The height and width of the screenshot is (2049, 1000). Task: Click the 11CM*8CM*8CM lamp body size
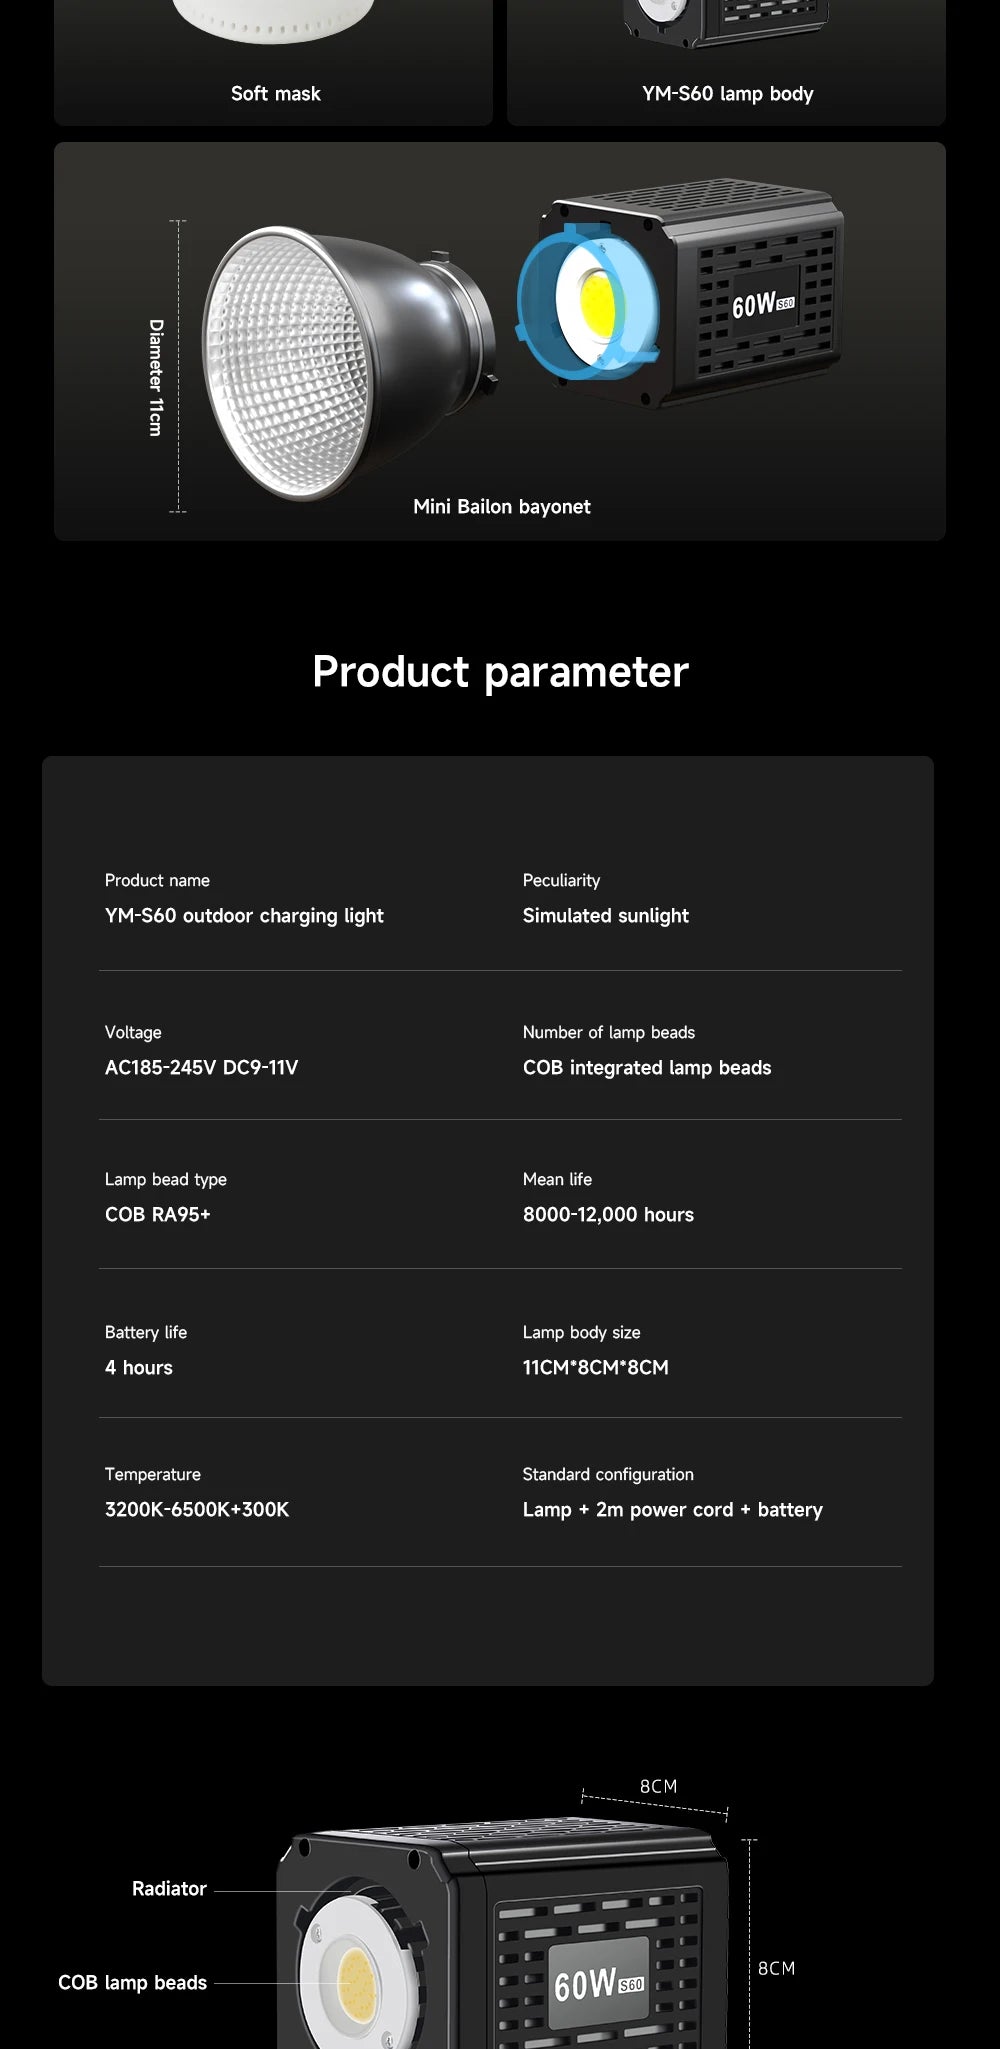point(596,1367)
